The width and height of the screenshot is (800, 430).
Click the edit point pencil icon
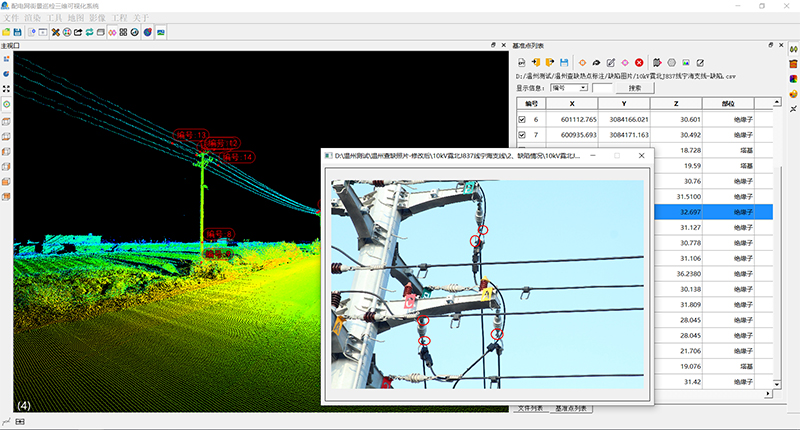(x=610, y=62)
